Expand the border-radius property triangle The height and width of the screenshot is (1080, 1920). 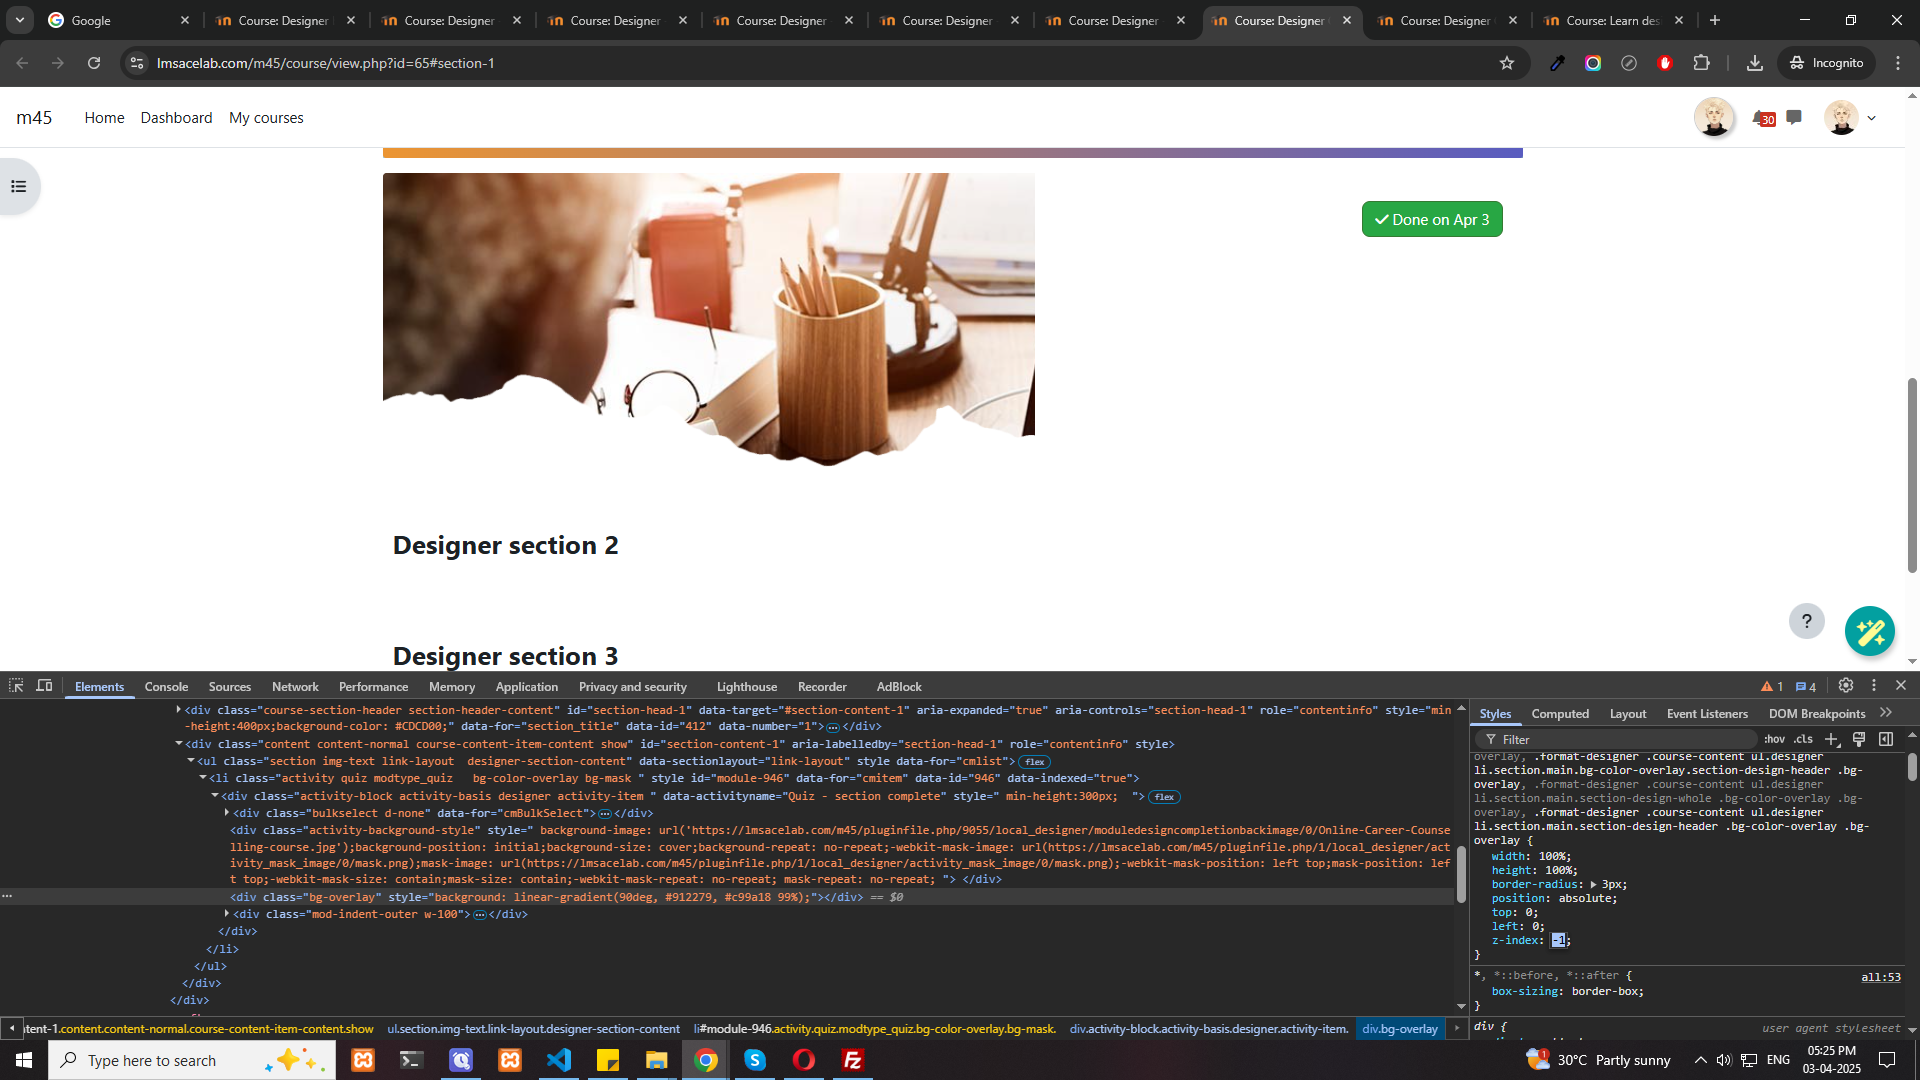(x=1593, y=885)
